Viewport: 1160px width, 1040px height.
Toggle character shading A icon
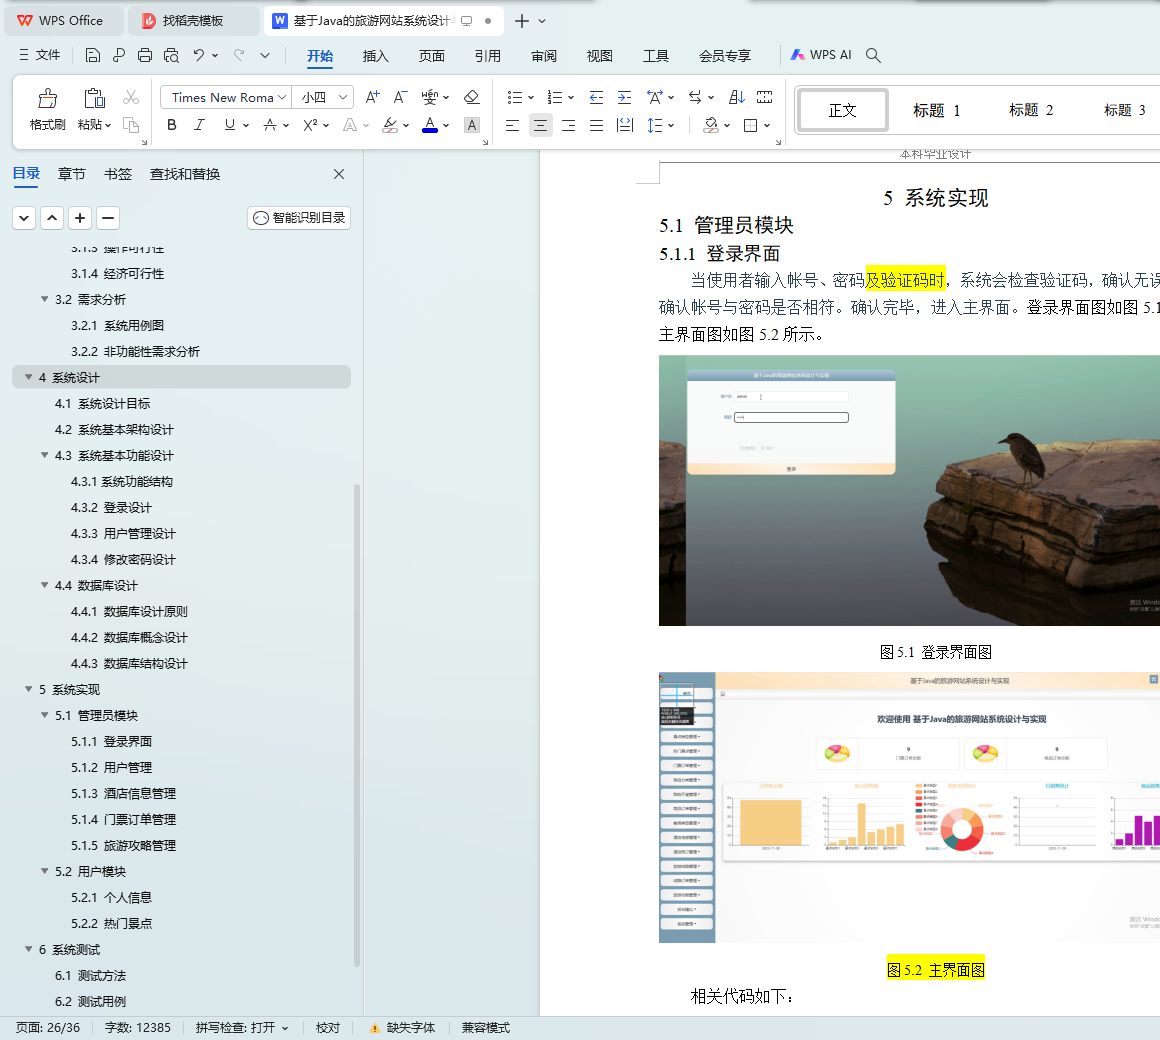click(472, 125)
